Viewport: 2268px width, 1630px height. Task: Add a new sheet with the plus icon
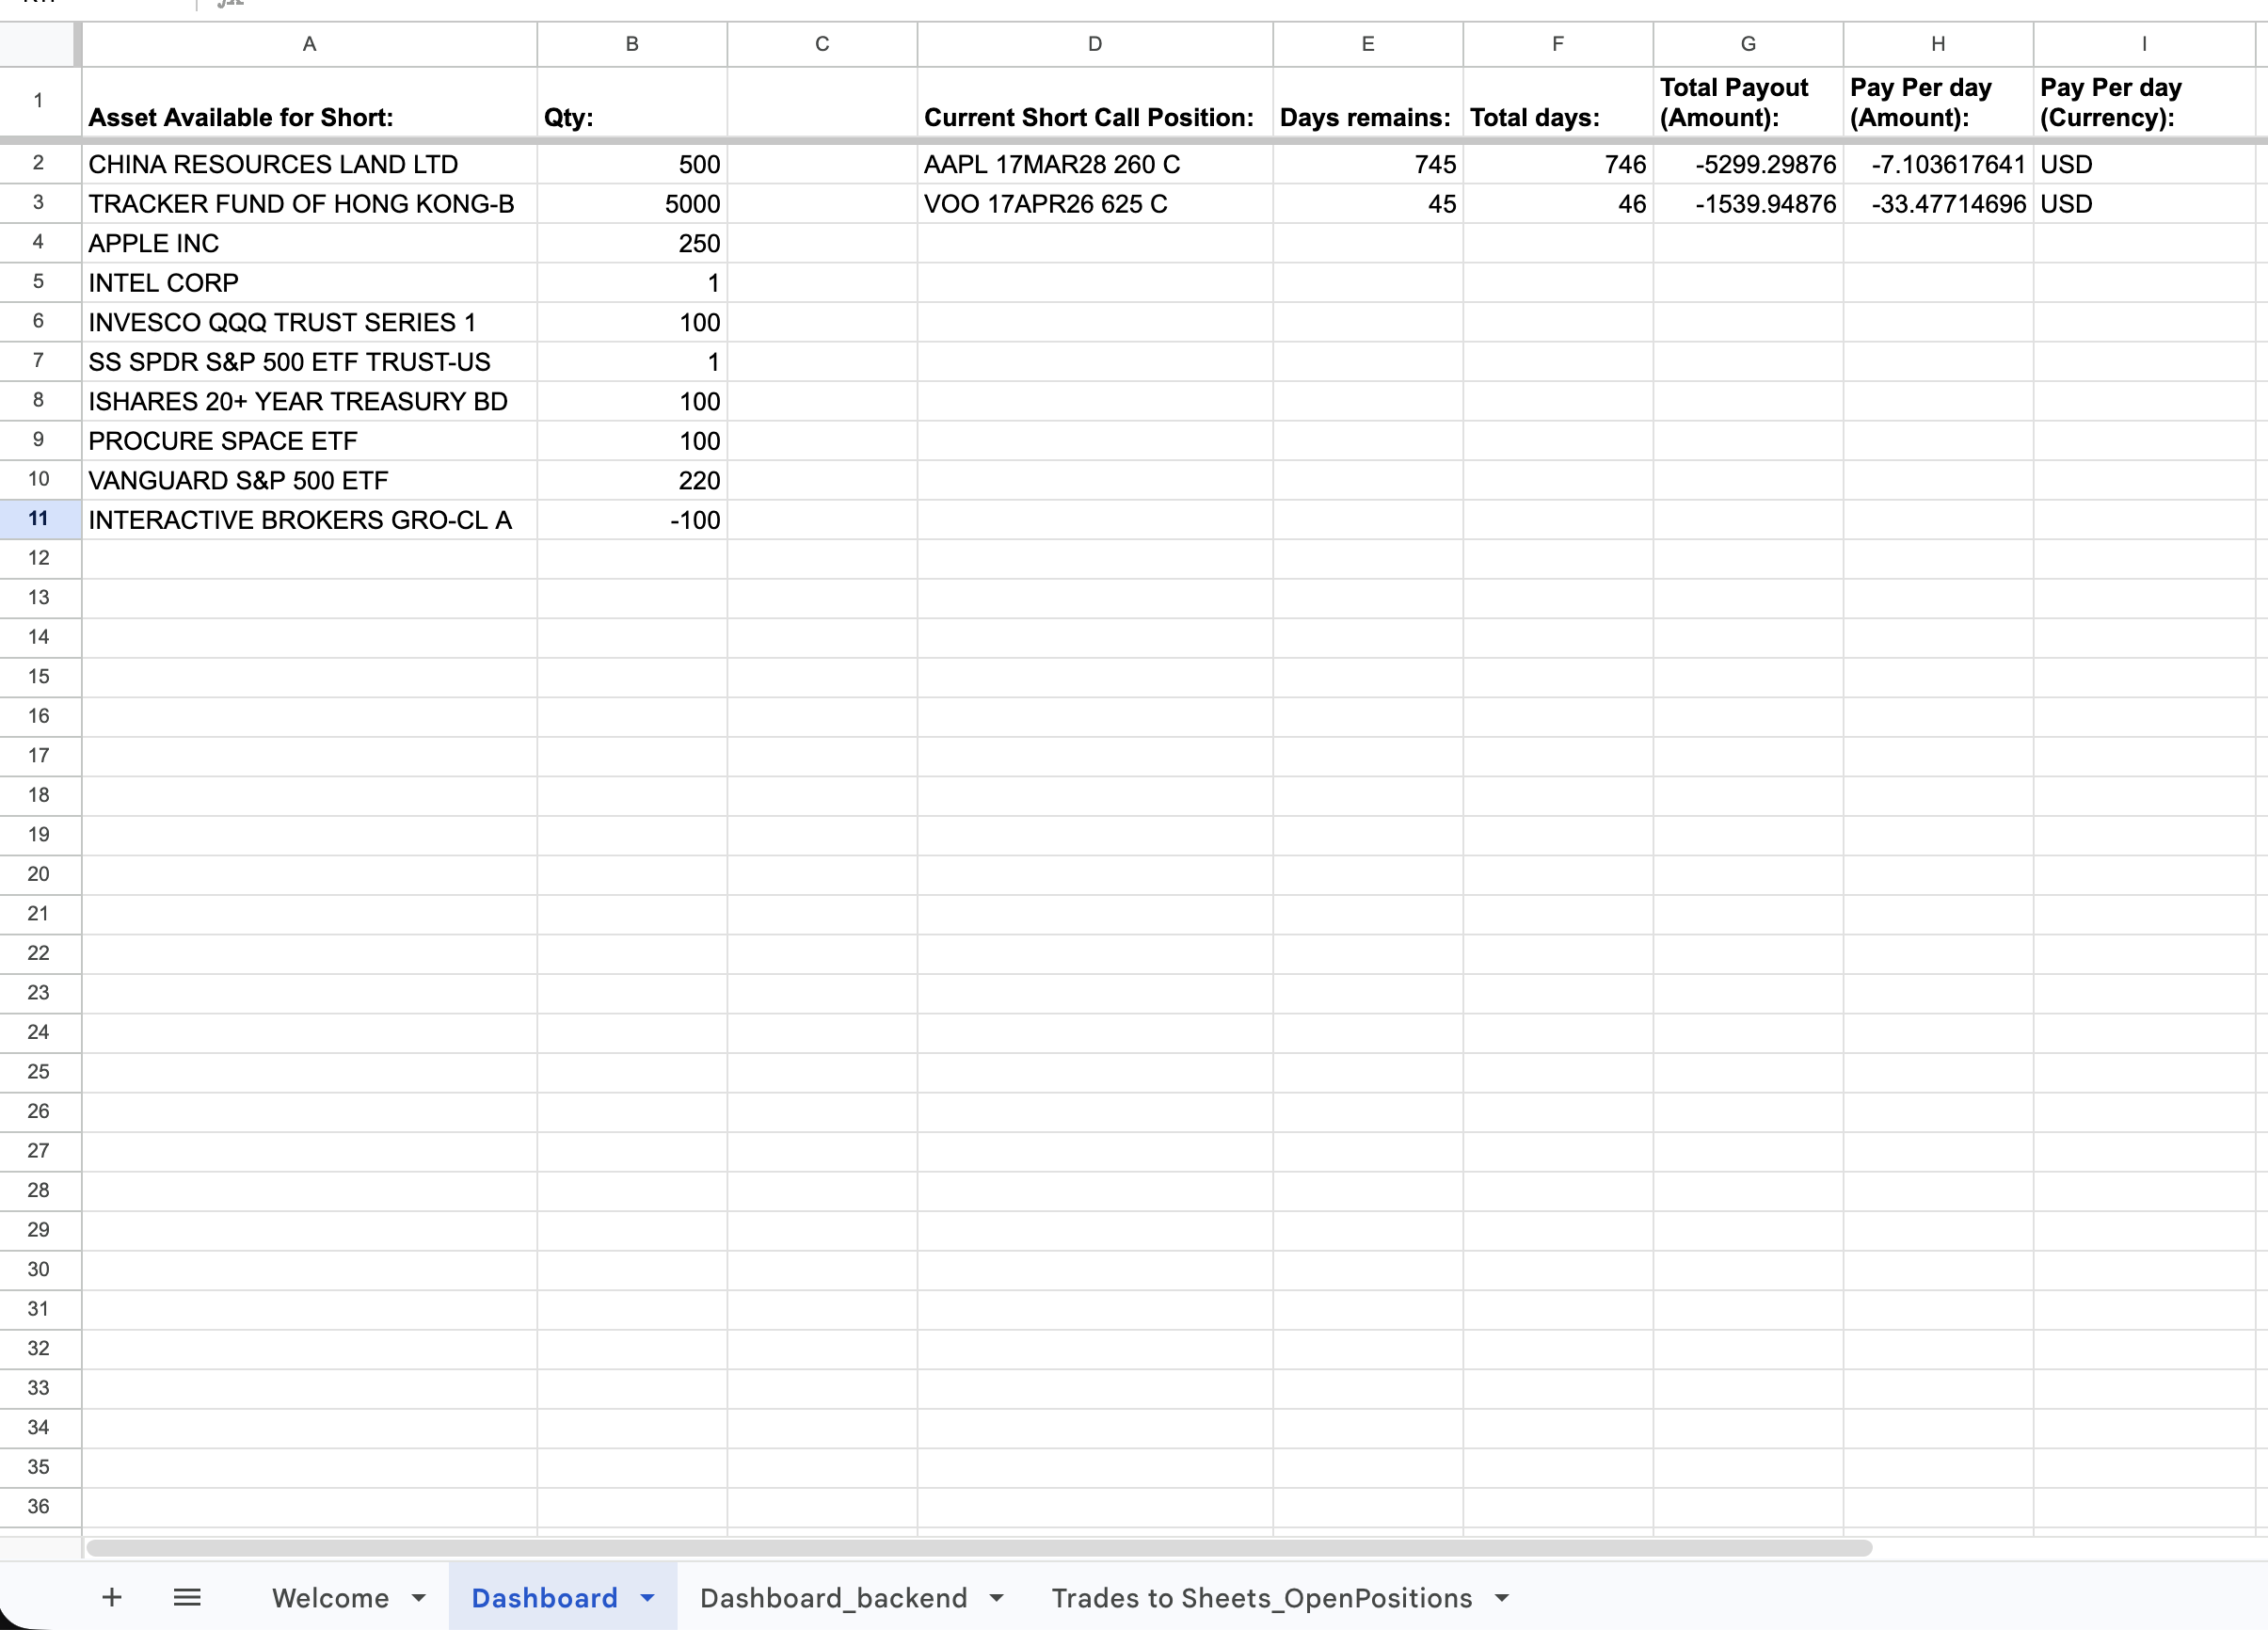click(x=112, y=1597)
